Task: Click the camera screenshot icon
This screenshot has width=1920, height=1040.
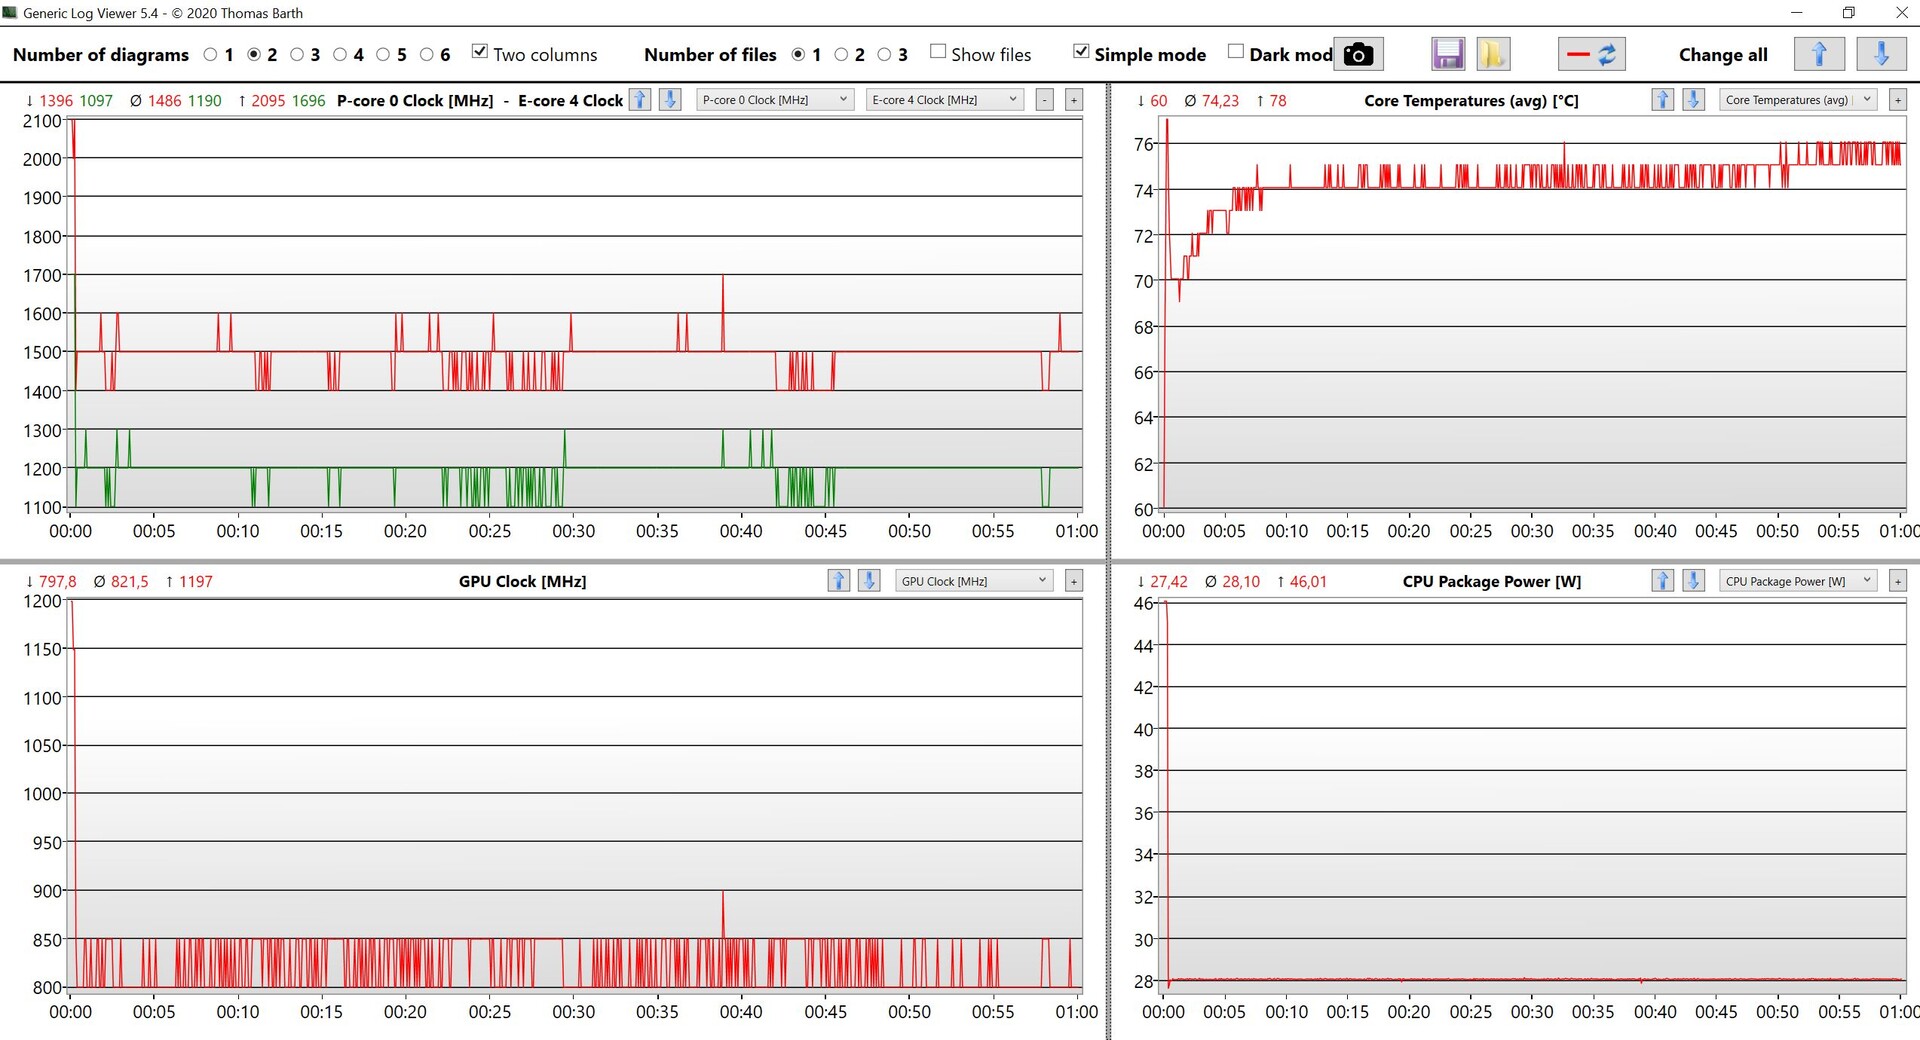Action: 1358,55
